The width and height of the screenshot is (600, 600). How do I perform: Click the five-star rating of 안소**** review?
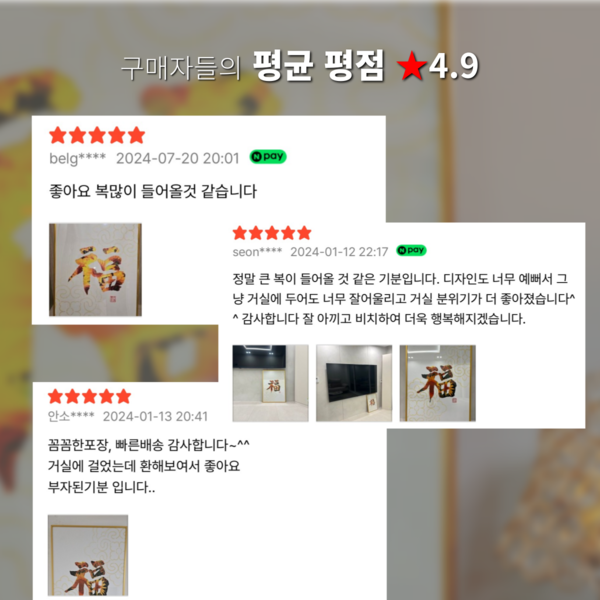90,396
